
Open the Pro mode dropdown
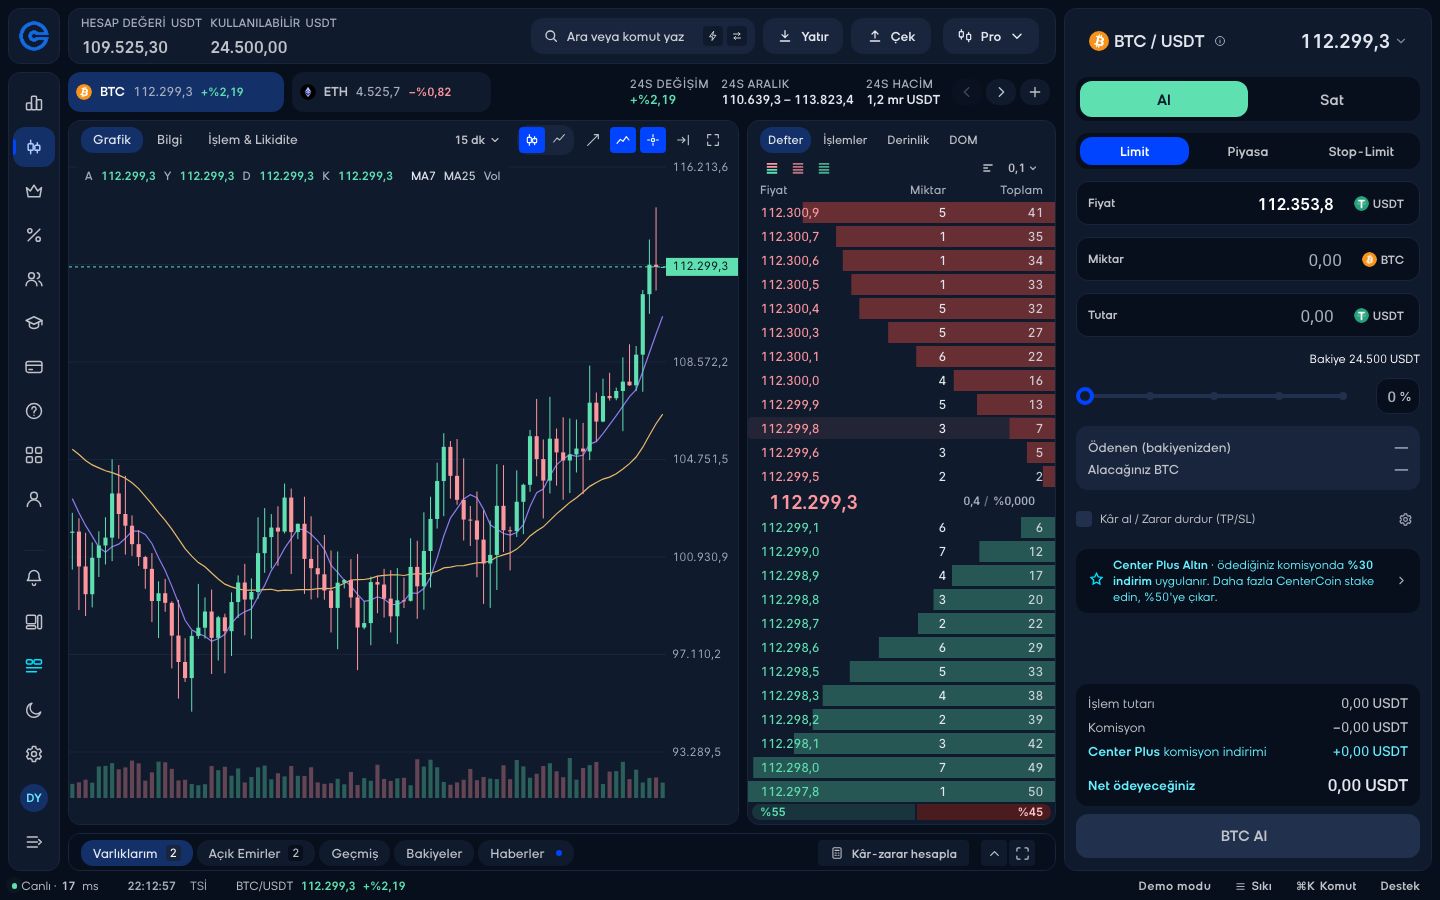pos(990,36)
